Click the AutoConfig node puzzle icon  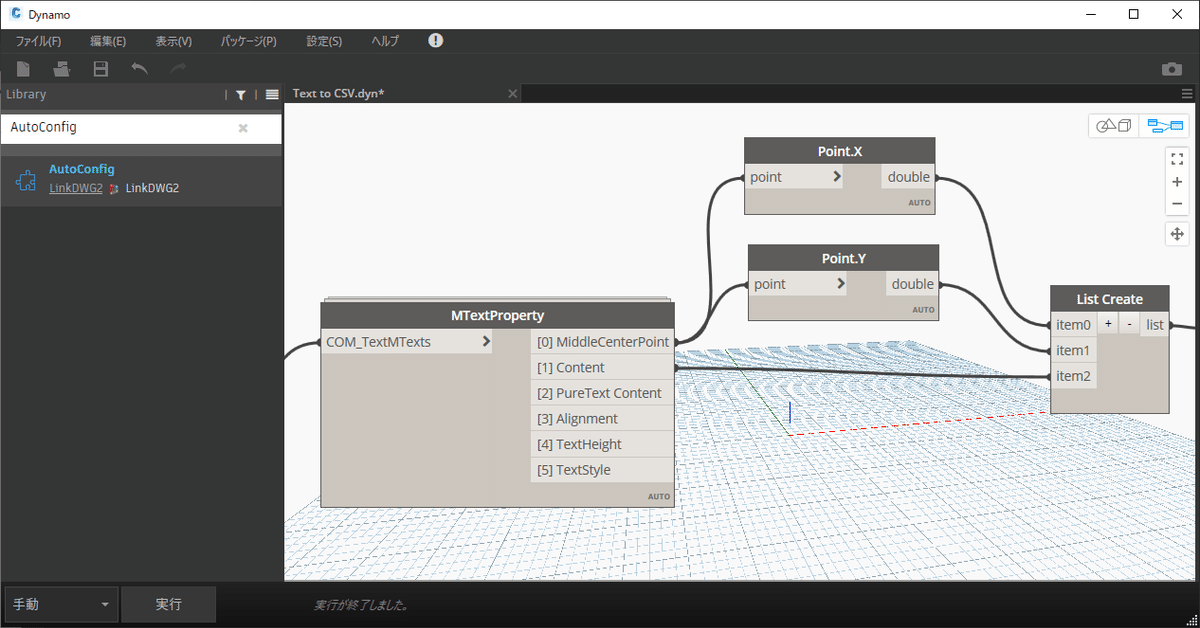point(27,180)
